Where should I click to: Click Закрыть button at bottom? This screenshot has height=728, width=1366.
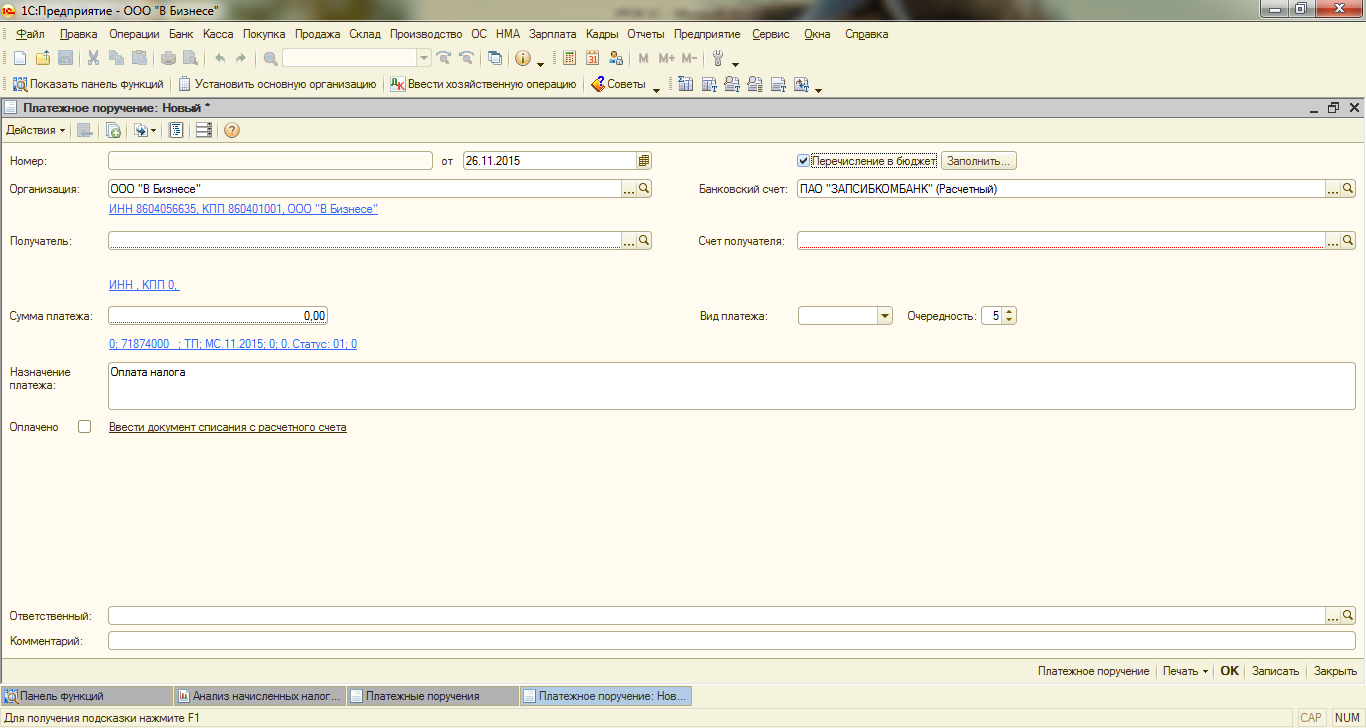click(1335, 671)
